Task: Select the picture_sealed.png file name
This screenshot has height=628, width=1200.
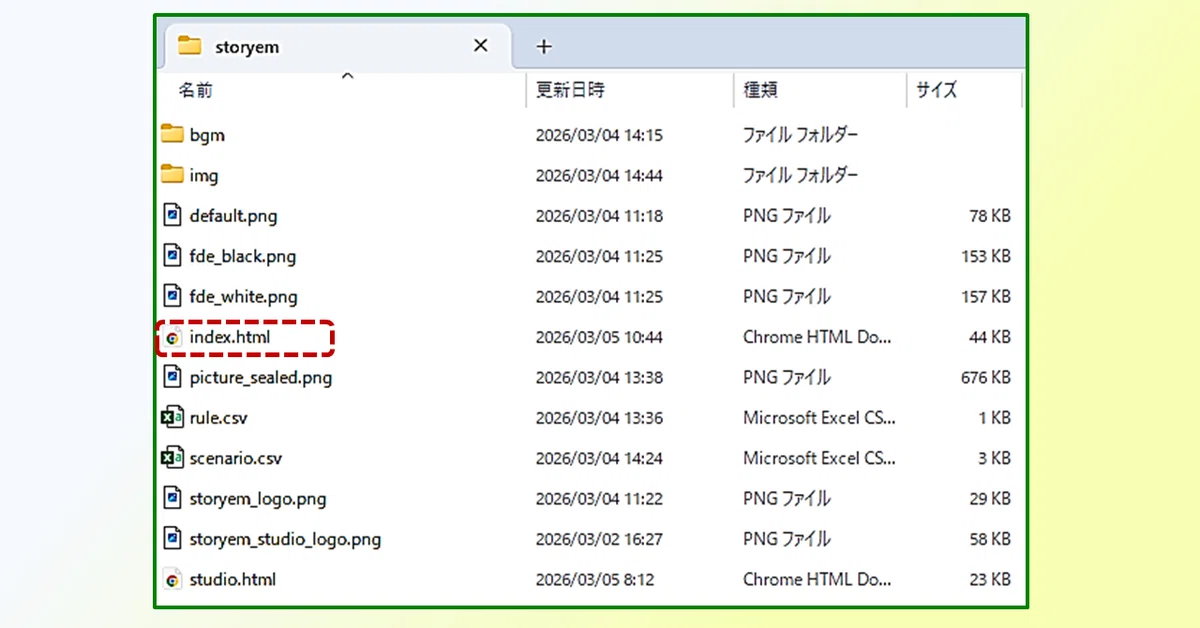Action: coord(261,378)
